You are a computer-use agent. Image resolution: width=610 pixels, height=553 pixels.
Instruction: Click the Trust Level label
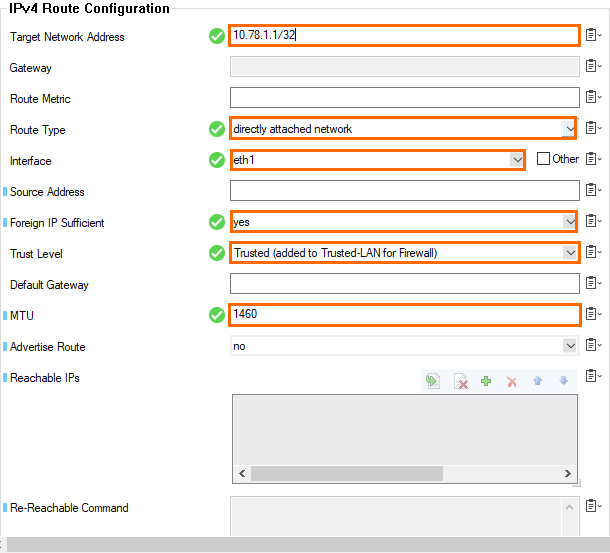click(36, 254)
